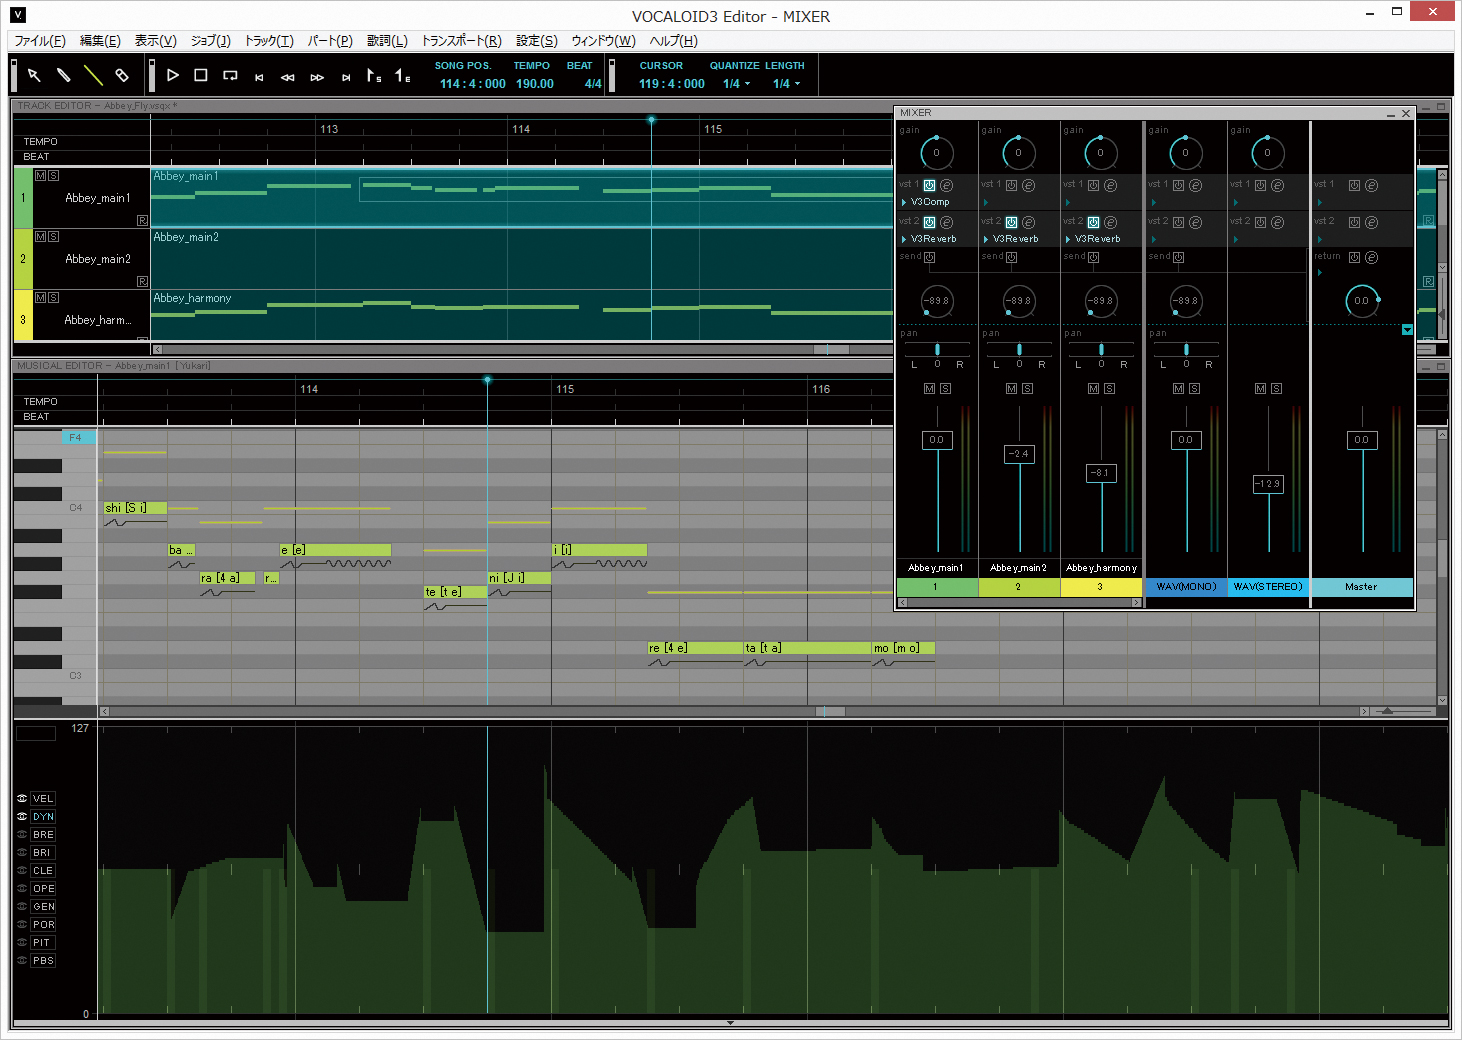
Task: Jump to the song start
Action: (x=259, y=77)
